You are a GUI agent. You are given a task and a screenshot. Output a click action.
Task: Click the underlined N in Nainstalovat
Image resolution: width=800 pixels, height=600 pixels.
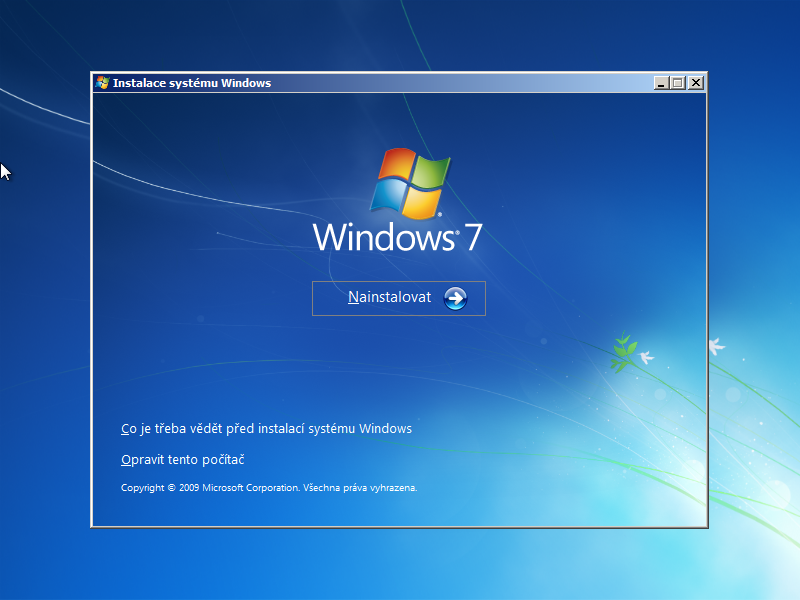(x=350, y=298)
